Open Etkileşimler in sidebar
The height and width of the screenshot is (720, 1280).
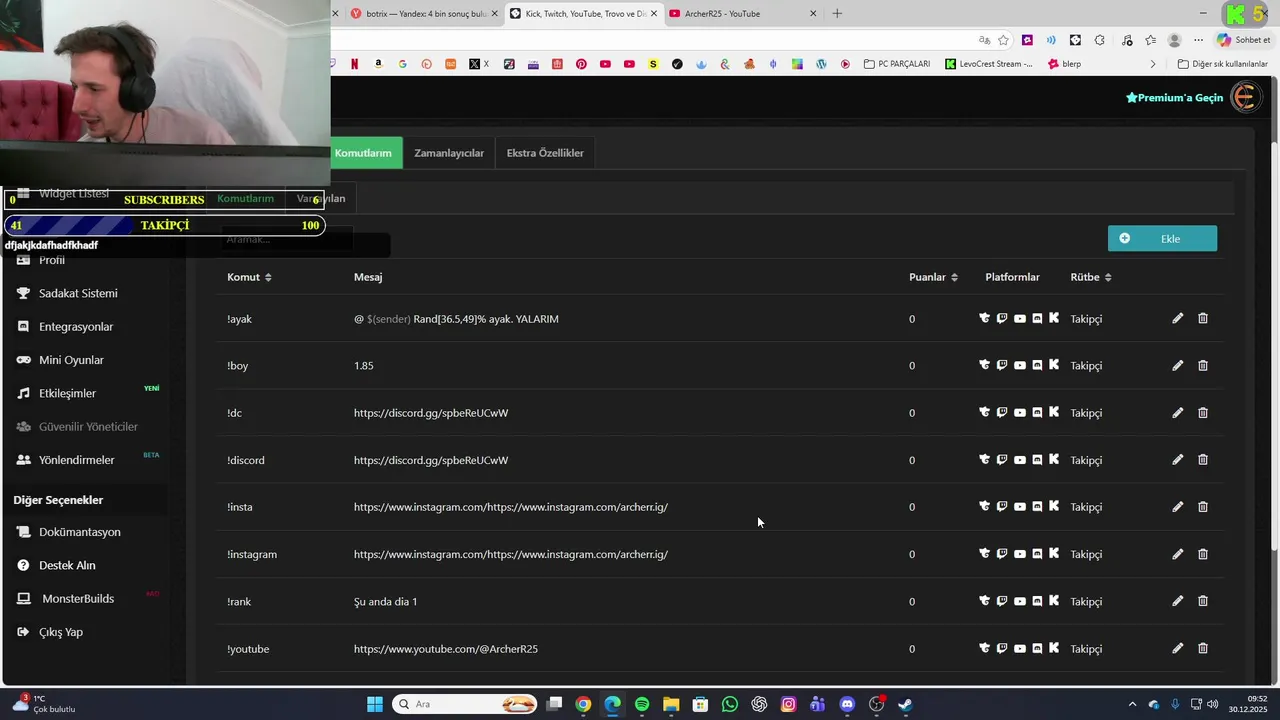(x=67, y=393)
